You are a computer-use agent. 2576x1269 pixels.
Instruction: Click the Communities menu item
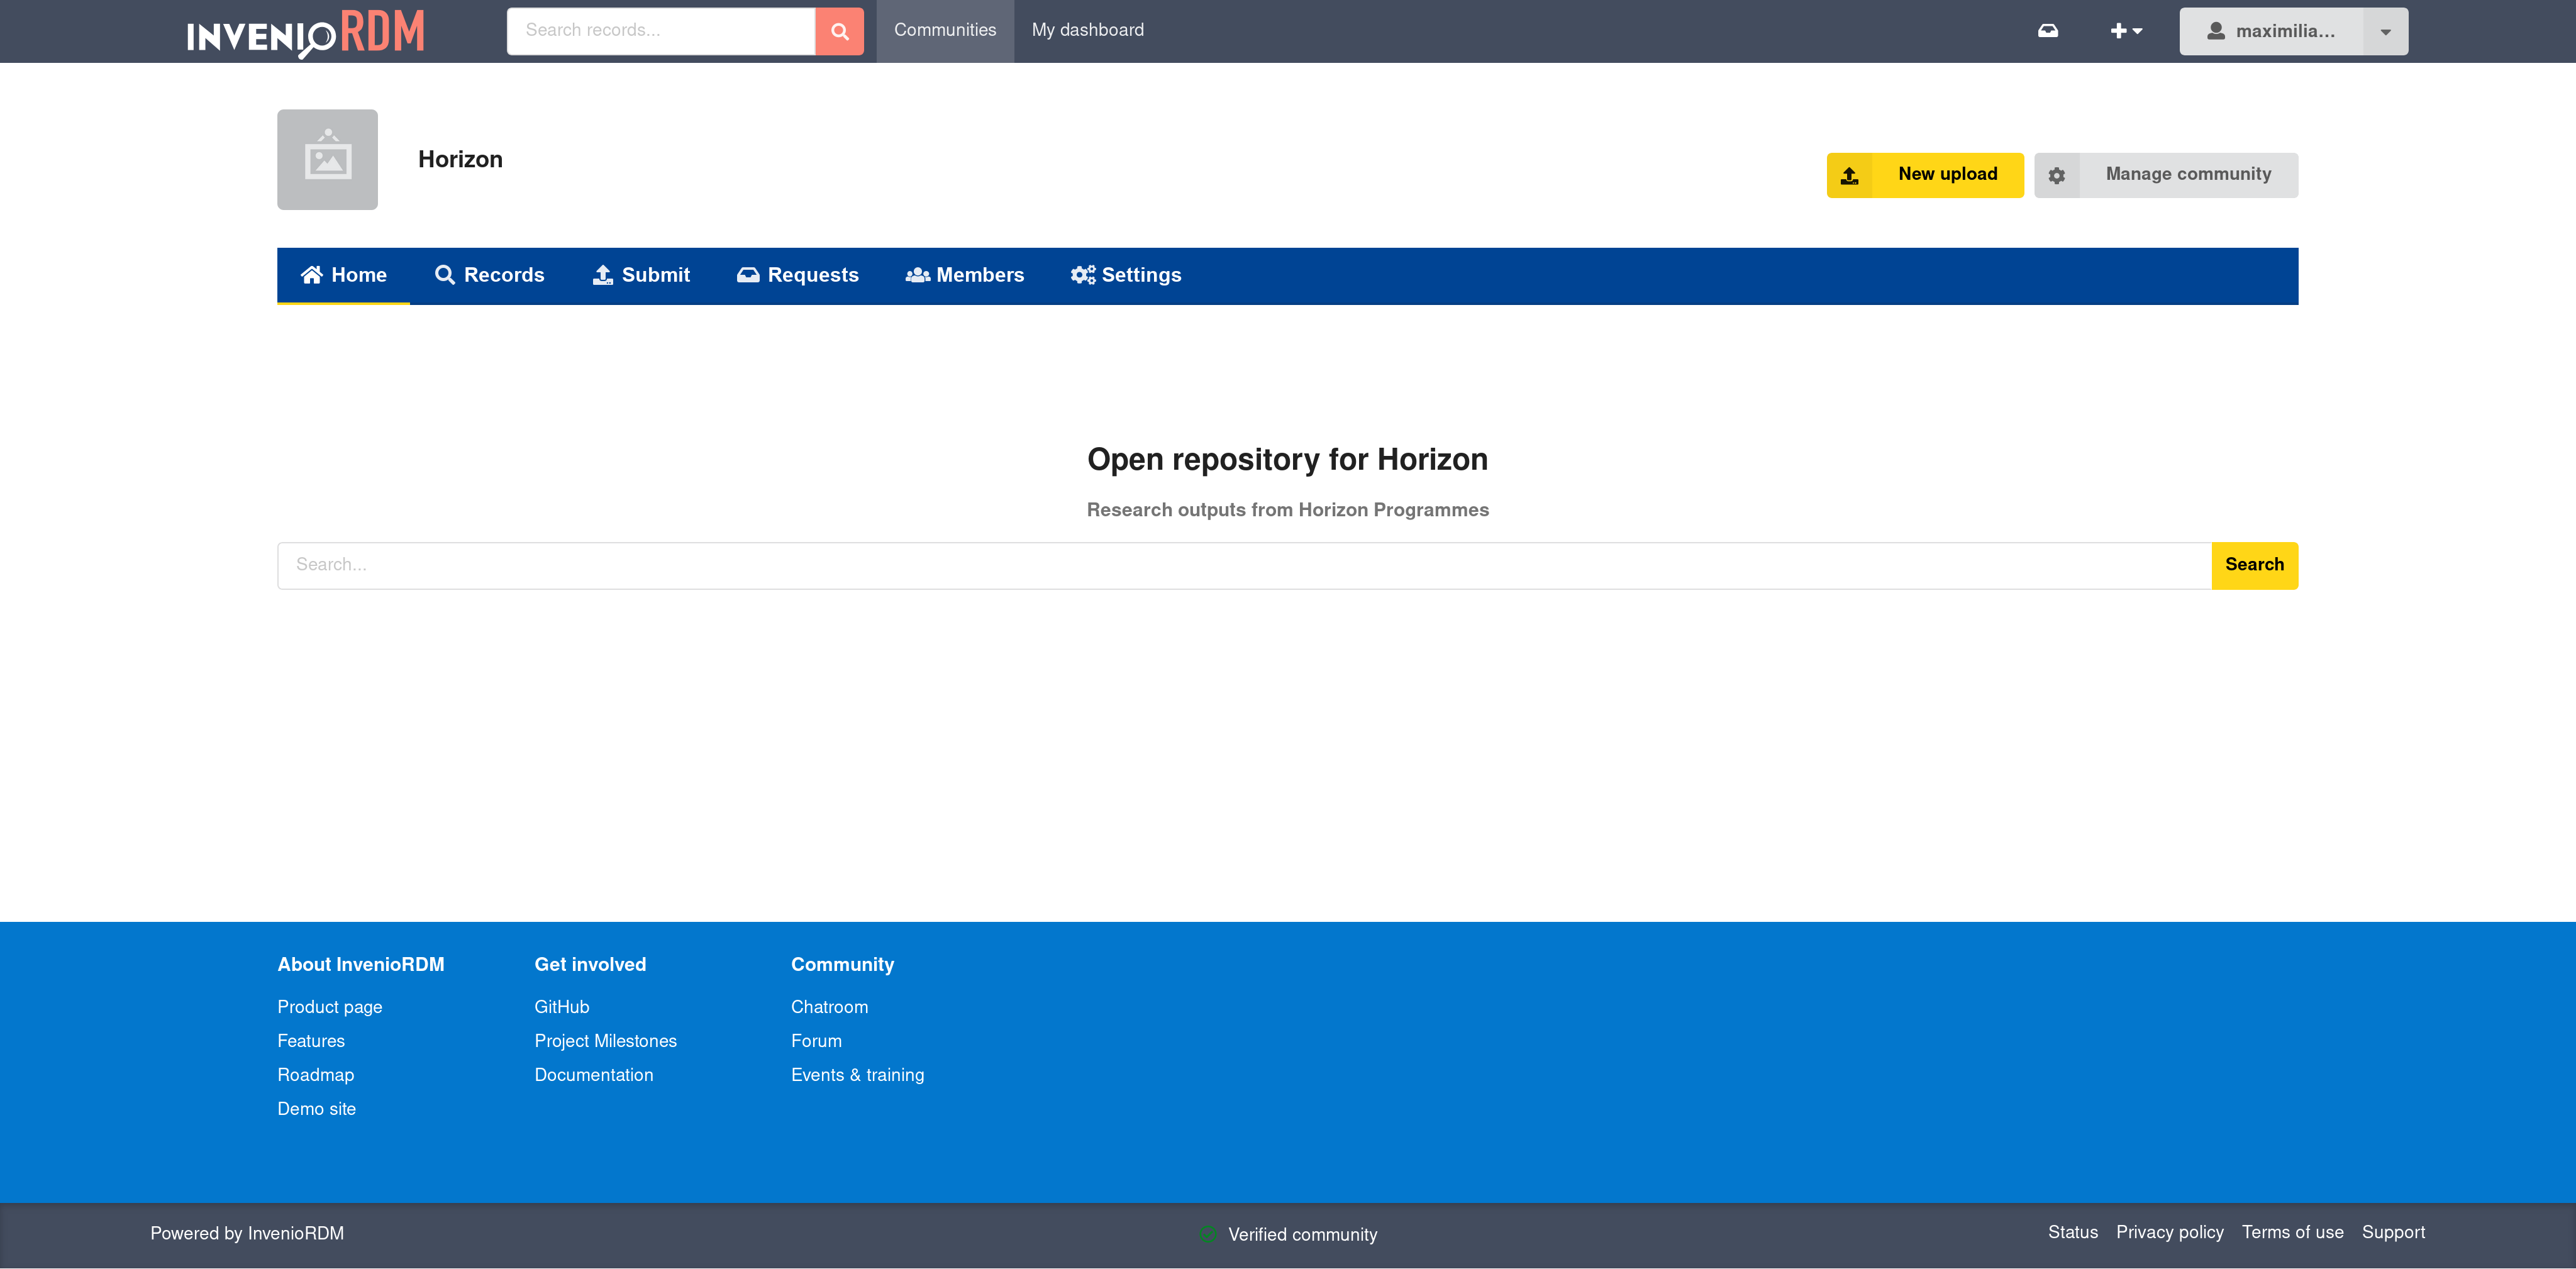945,31
